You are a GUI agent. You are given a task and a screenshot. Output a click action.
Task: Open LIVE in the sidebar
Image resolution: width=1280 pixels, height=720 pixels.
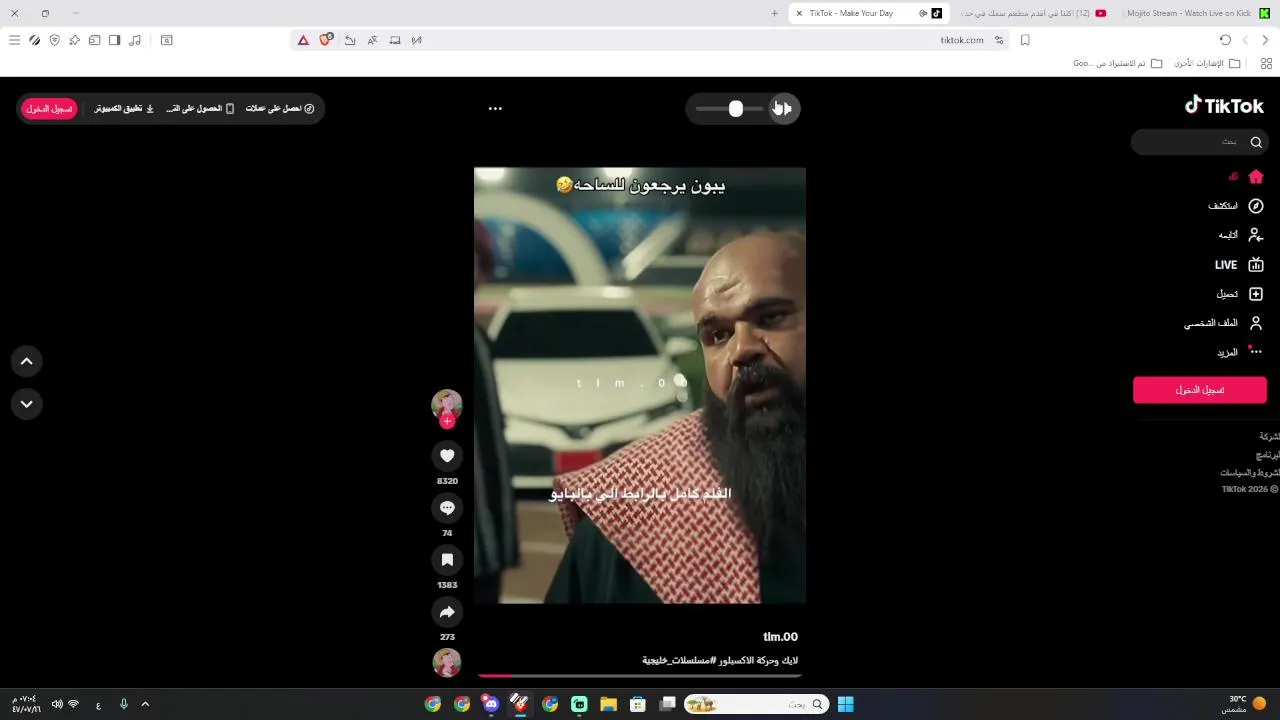coord(1239,265)
